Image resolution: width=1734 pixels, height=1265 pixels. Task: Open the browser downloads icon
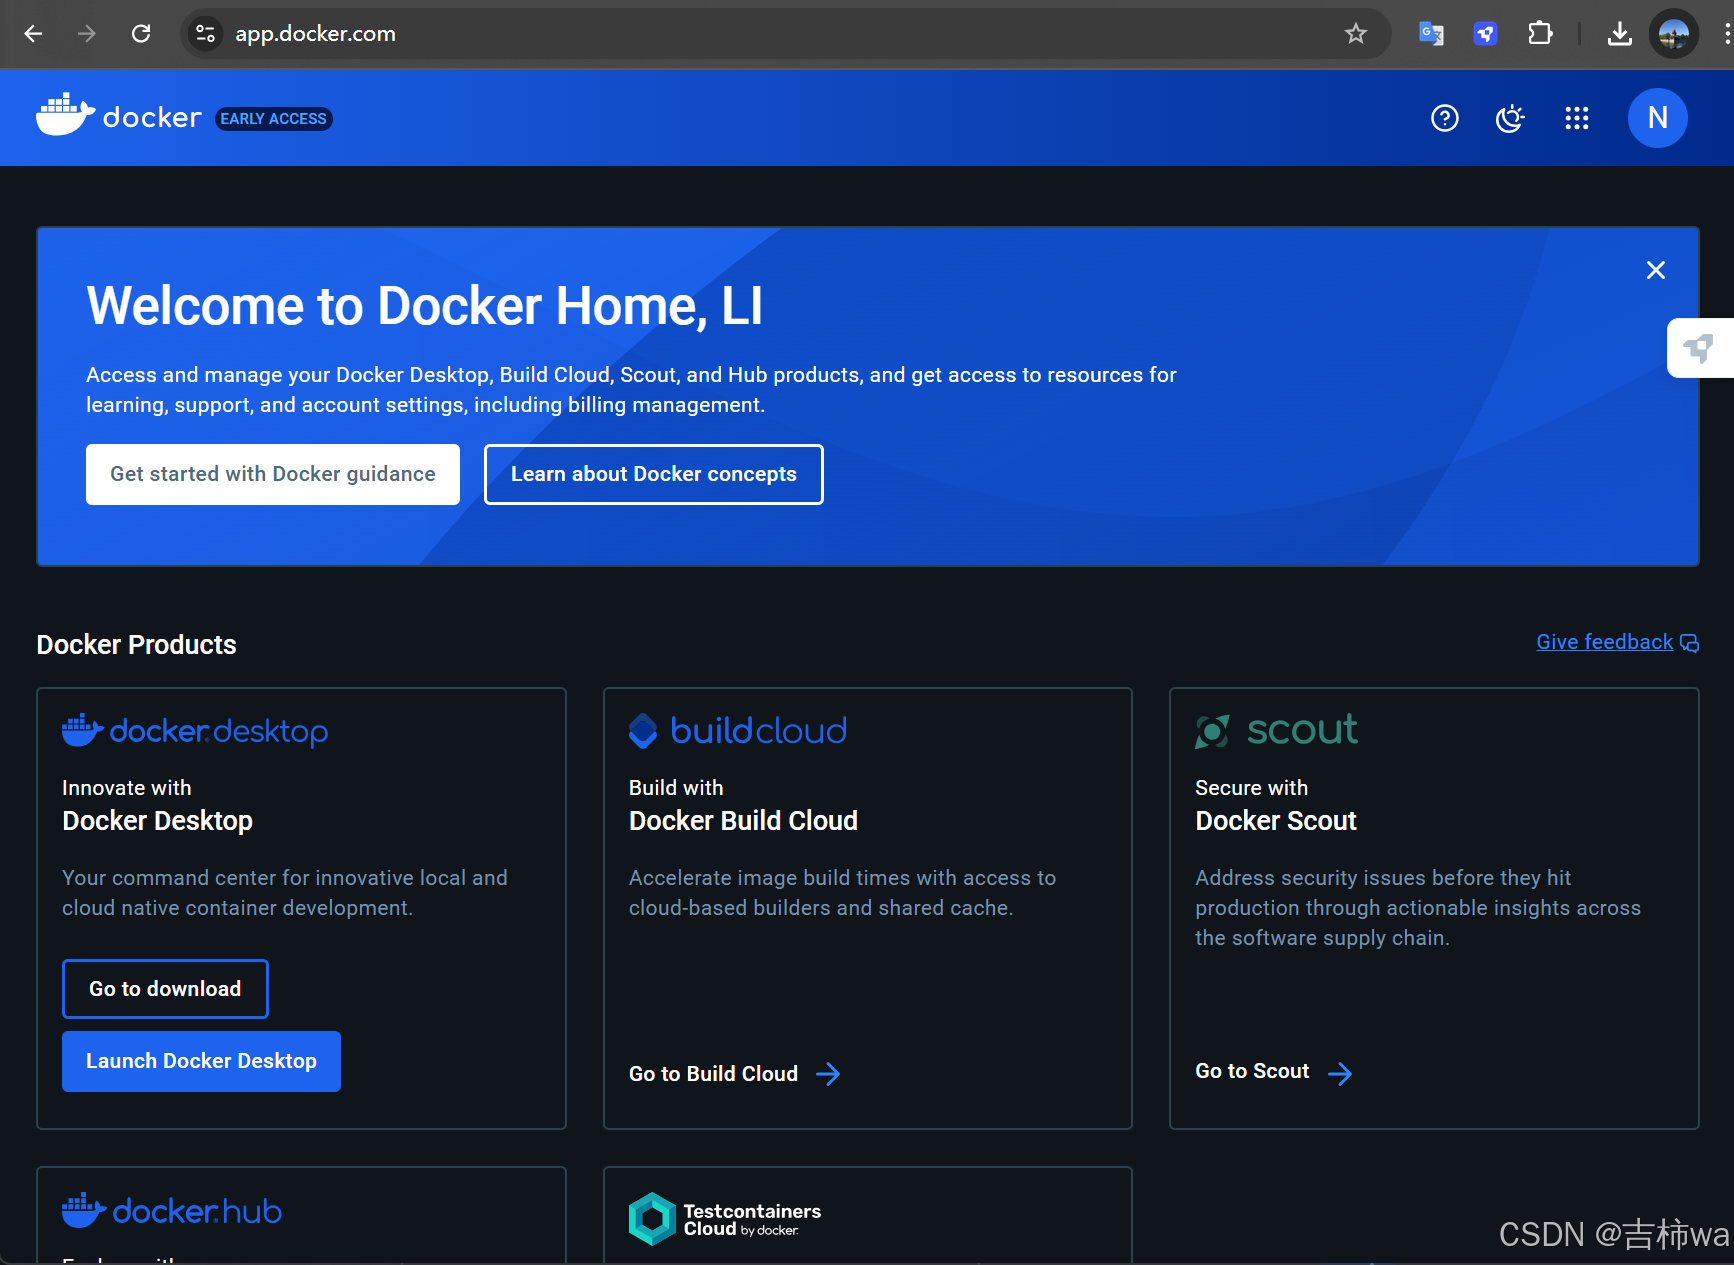(x=1620, y=34)
